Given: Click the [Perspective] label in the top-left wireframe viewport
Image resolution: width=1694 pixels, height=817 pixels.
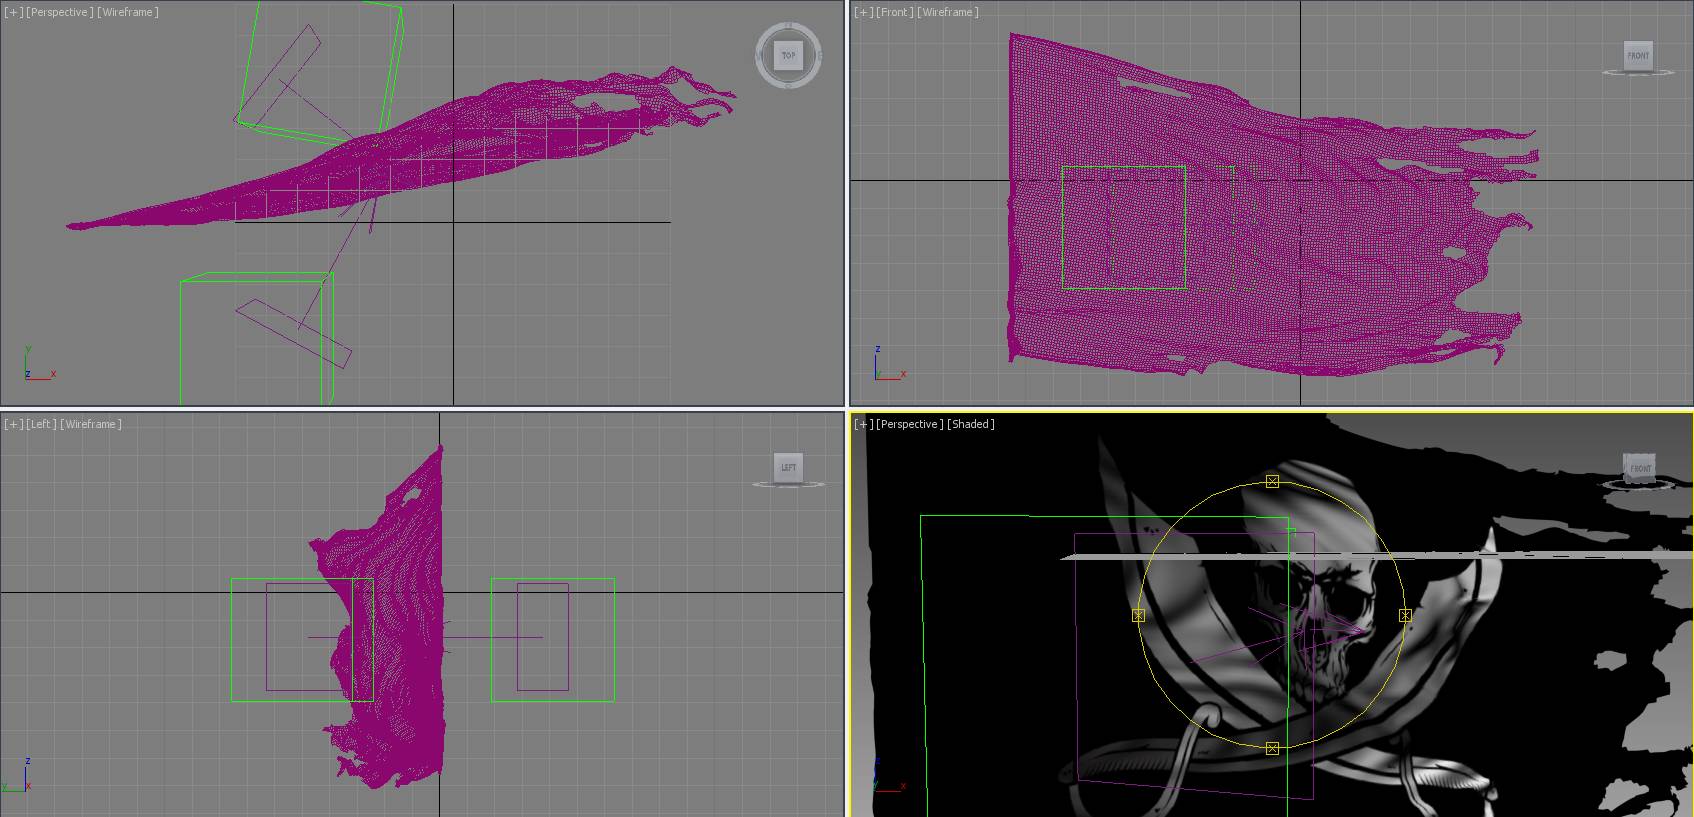Looking at the screenshot, I should point(60,12).
